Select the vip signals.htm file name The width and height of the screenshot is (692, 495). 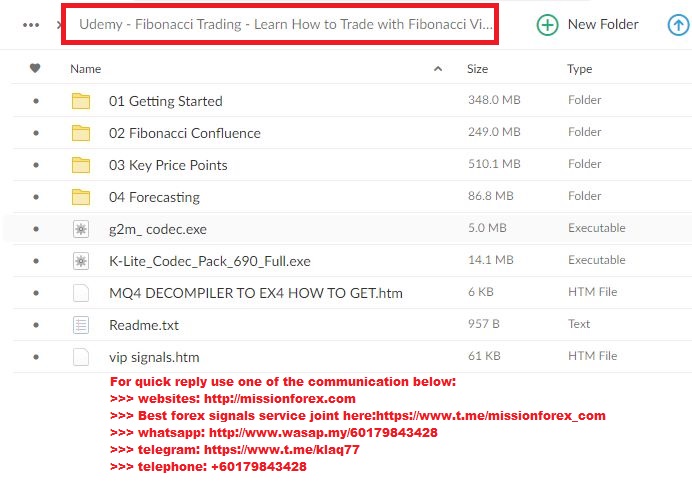pyautogui.click(x=154, y=357)
